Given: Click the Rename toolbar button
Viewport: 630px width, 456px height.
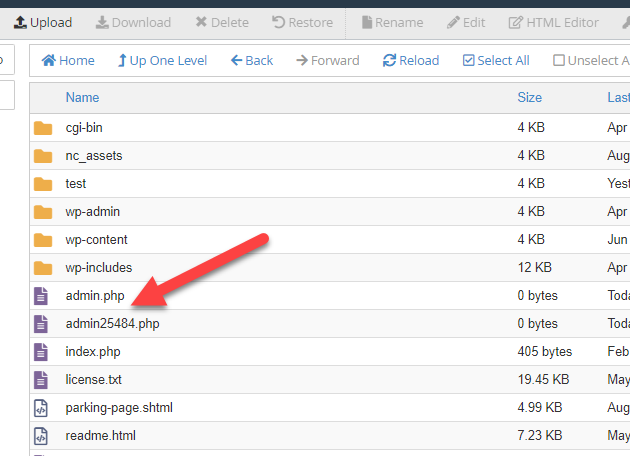Looking at the screenshot, I should click(x=392, y=22).
